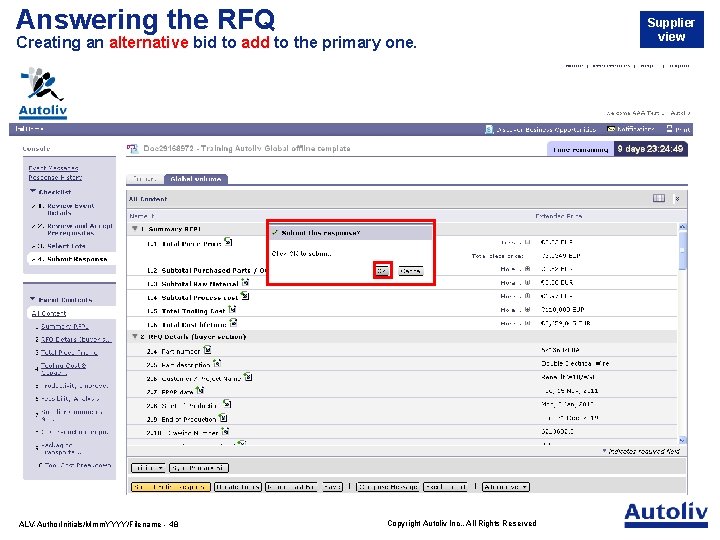Viewport: 720px width, 540px height.
Task: Open Notifications envelope icon
Action: coord(611,129)
